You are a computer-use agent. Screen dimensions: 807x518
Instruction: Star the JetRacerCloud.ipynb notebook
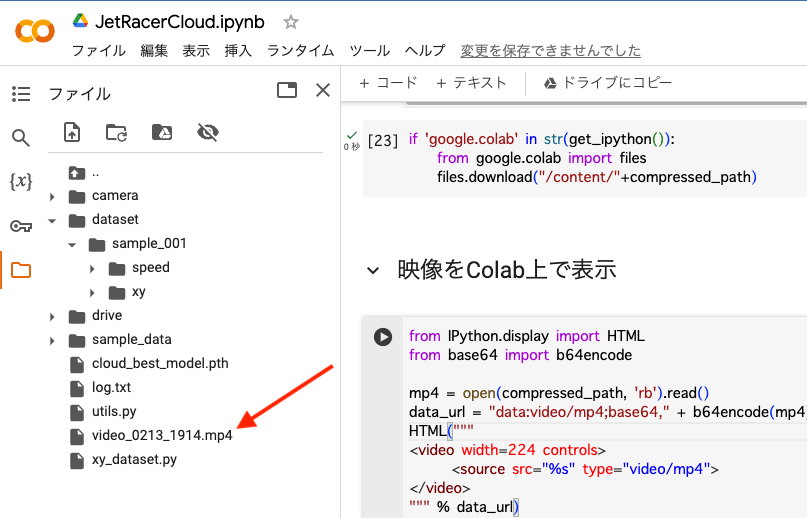coord(291,22)
